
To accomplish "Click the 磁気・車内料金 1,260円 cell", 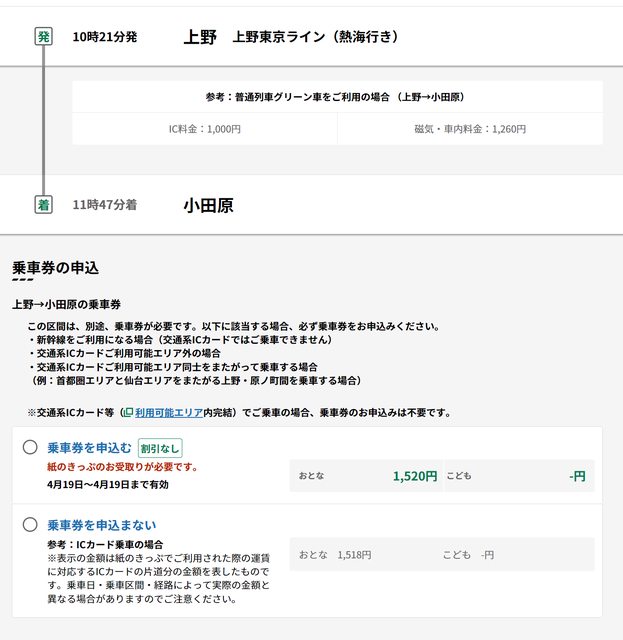I will (469, 129).
